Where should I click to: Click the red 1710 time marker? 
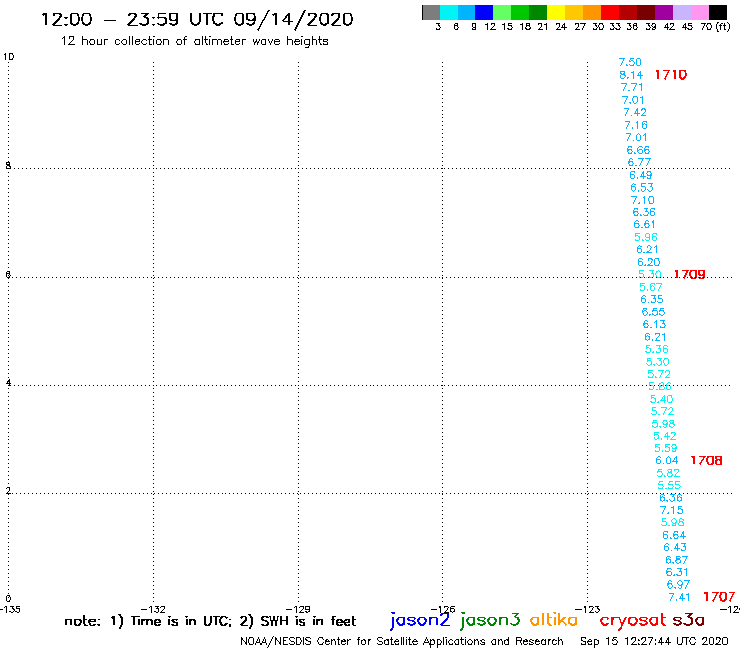[671, 75]
